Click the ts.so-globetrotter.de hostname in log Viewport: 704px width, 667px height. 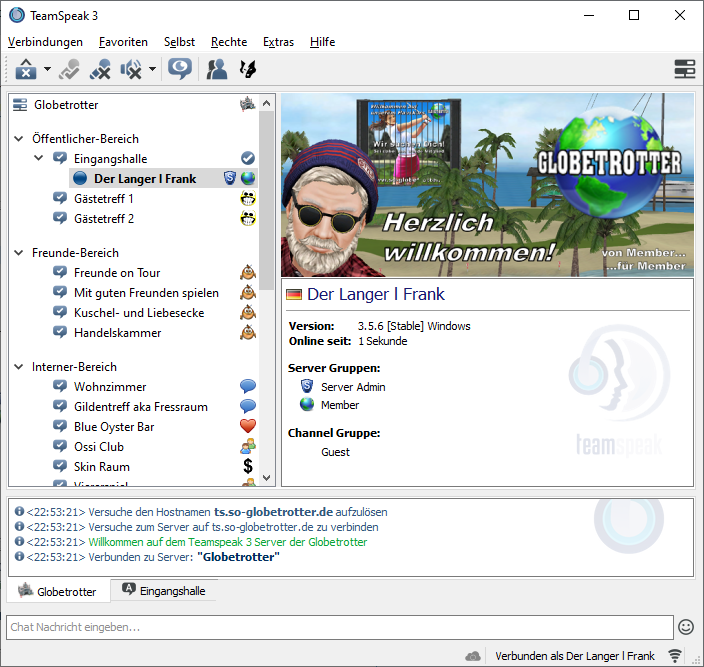click(273, 512)
